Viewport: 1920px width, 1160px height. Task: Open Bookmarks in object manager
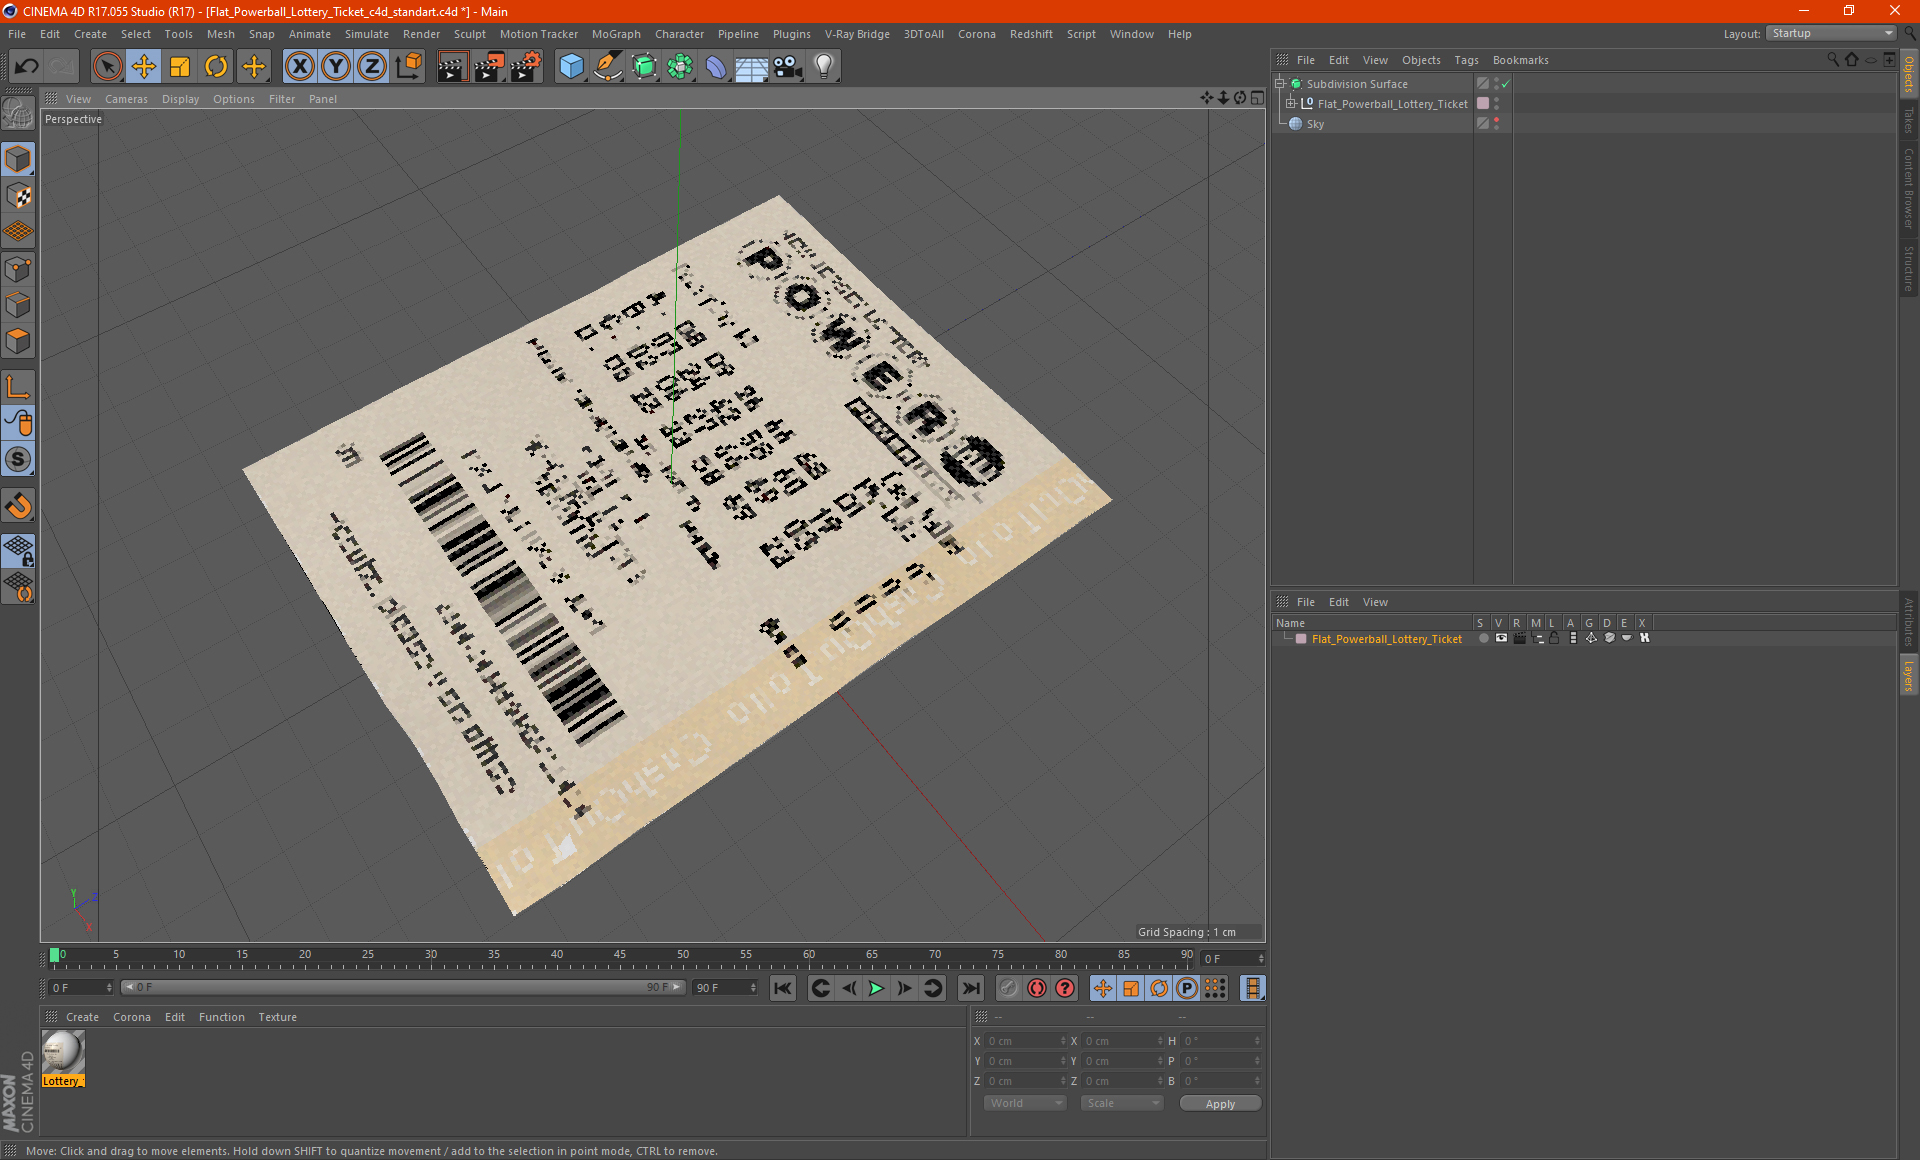[1520, 60]
